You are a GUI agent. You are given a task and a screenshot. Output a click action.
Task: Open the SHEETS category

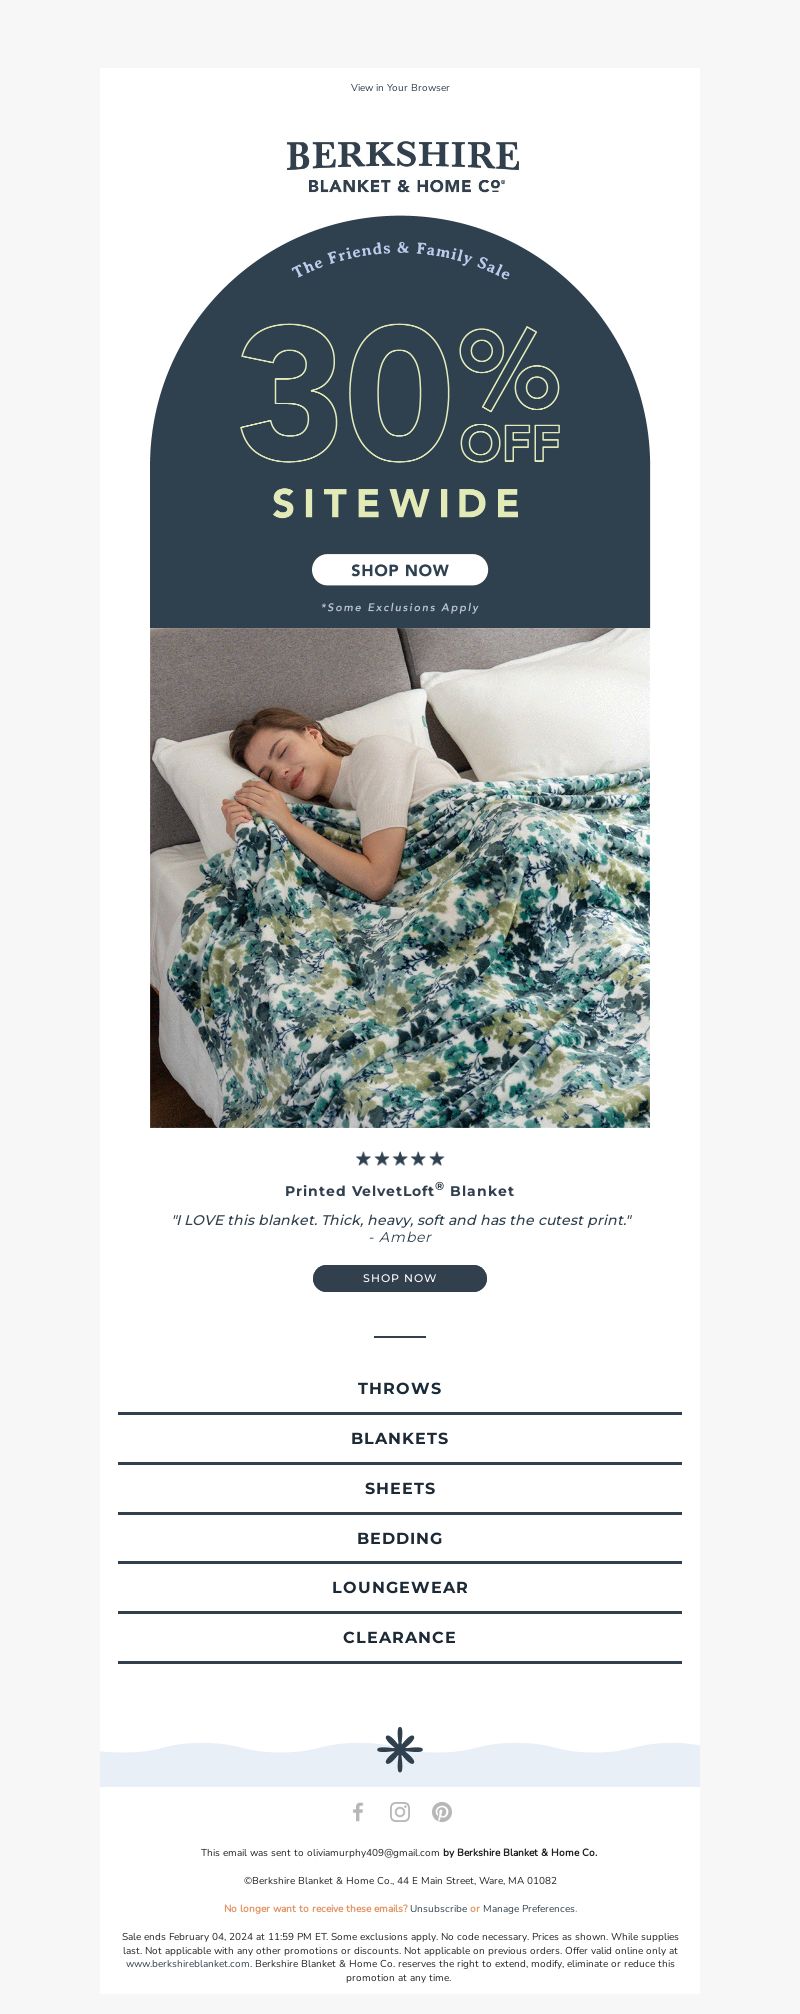pos(400,1488)
